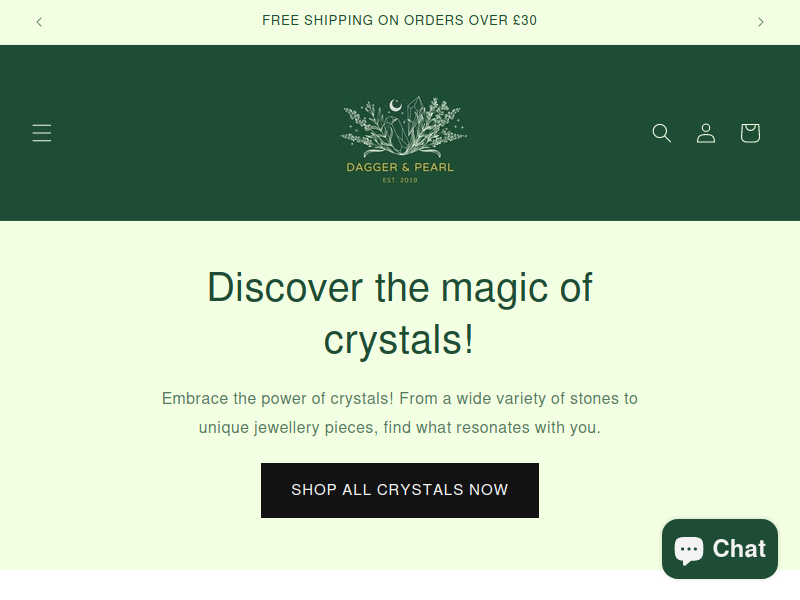Advance to the next announcement
800x600 pixels.
pyautogui.click(x=761, y=22)
